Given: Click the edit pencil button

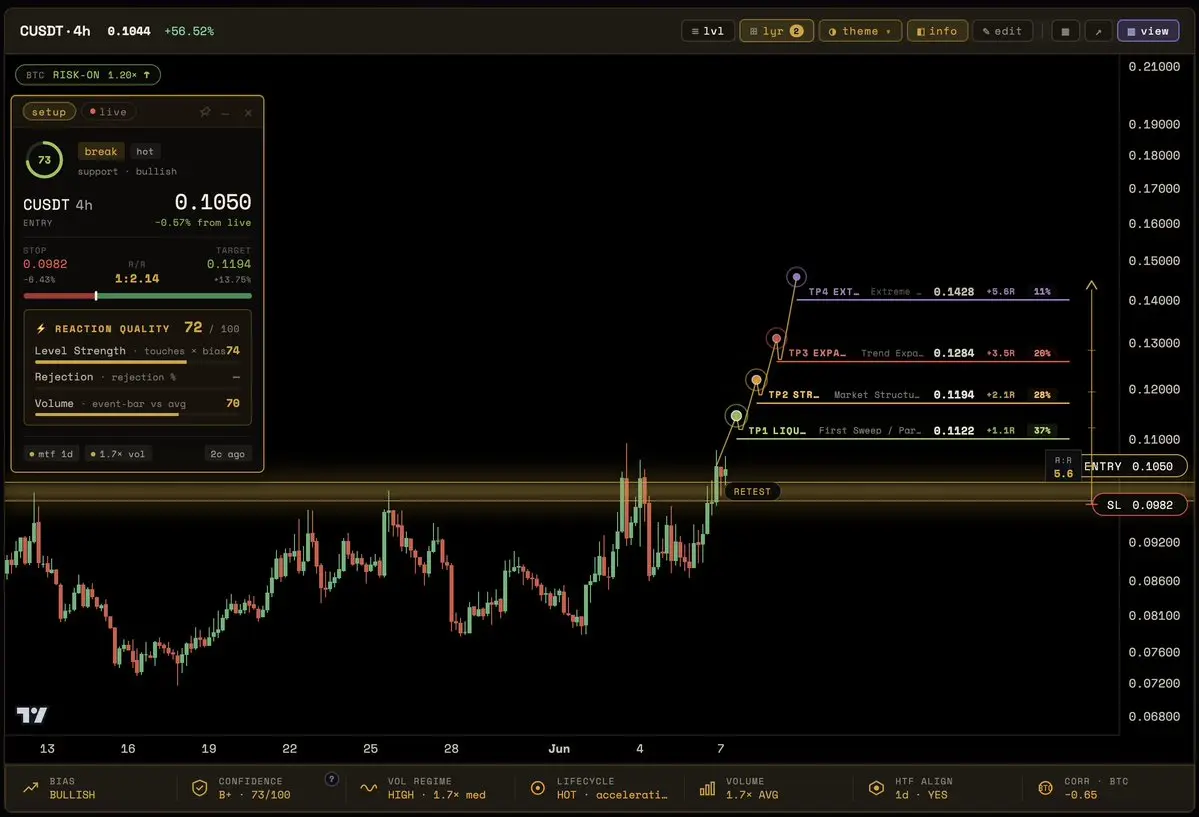Looking at the screenshot, I should 1002,31.
